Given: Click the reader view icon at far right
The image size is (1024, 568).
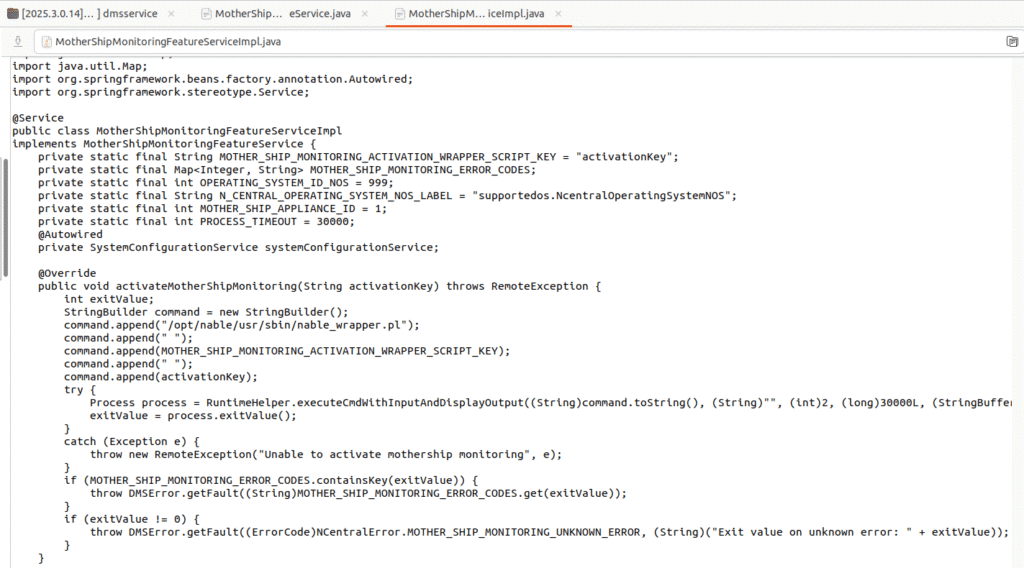Looking at the screenshot, I should 1011,42.
